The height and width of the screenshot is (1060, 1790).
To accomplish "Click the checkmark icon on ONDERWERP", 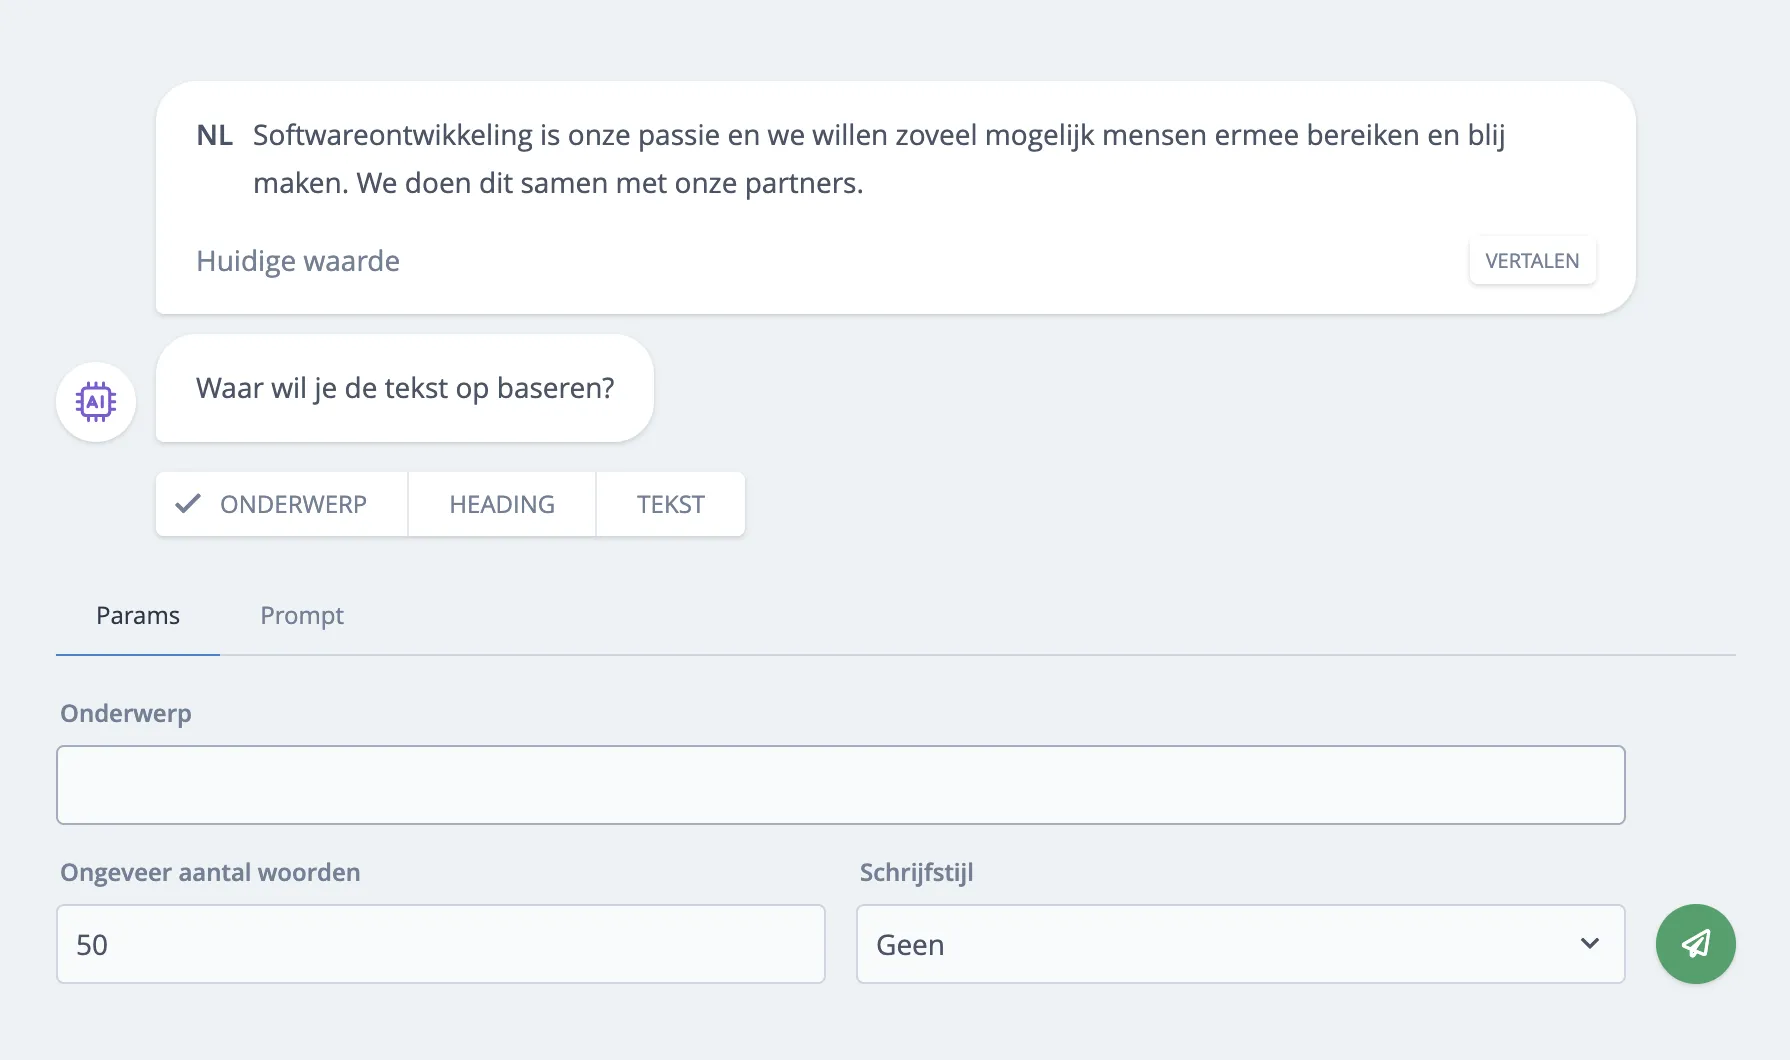I will (186, 503).
